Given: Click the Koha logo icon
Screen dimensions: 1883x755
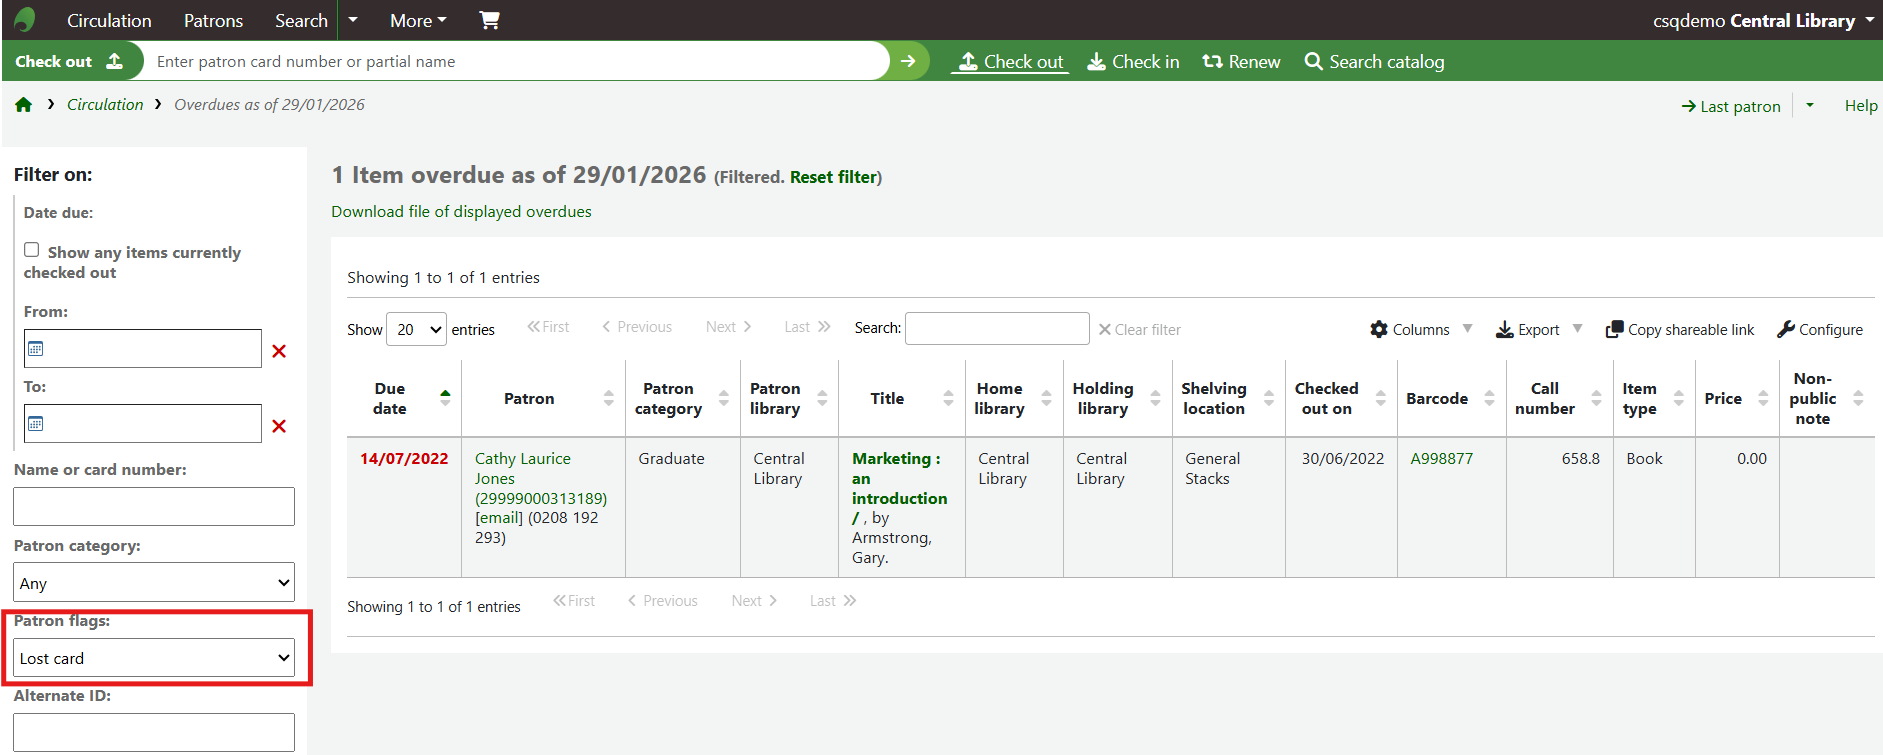Looking at the screenshot, I should click(25, 20).
